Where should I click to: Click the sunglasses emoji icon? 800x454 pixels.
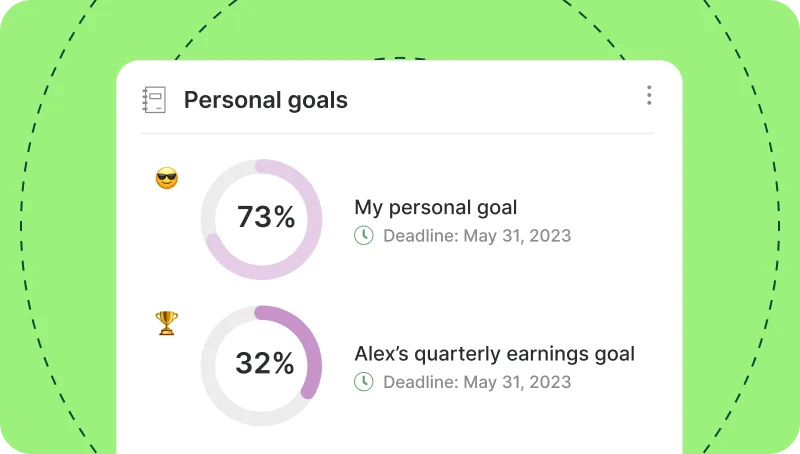pyautogui.click(x=167, y=178)
